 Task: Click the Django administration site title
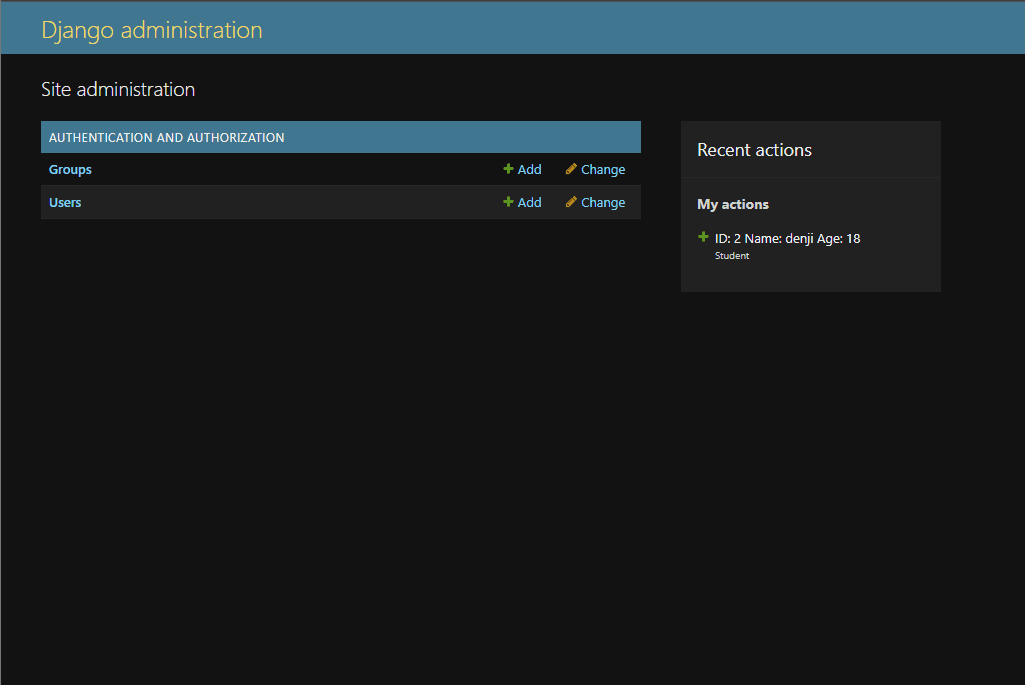coord(152,30)
